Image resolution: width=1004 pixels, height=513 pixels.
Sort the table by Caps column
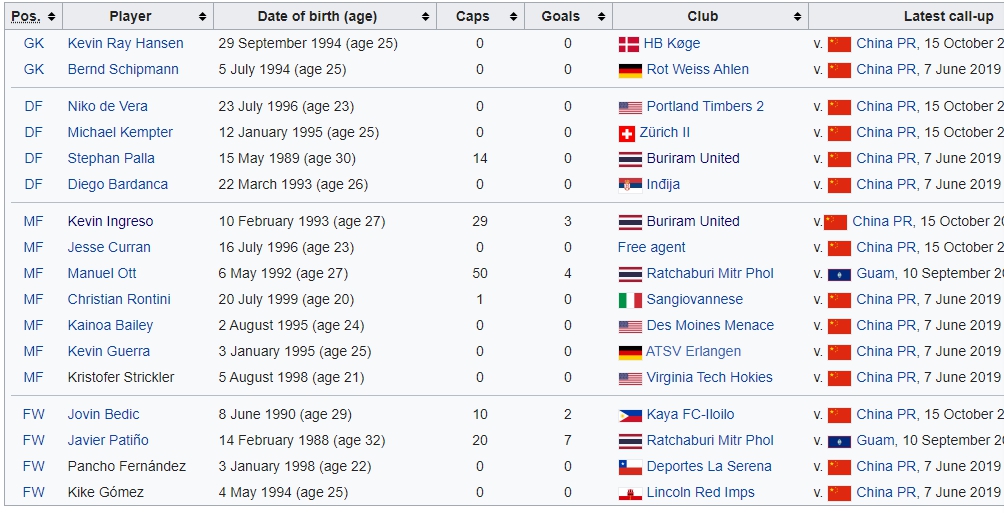click(x=513, y=17)
